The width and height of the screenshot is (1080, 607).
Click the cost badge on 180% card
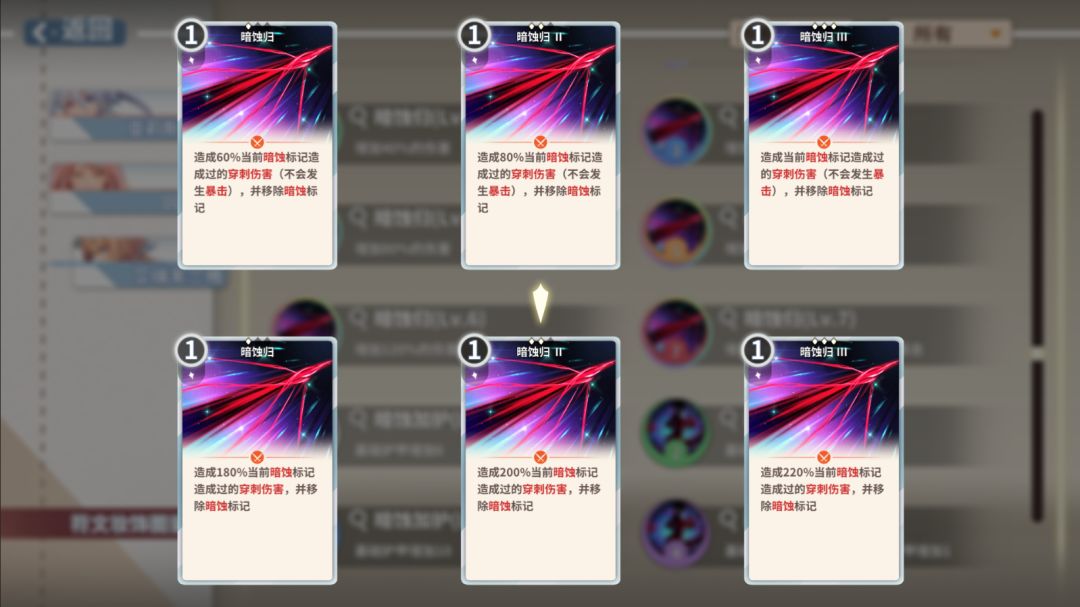191,350
